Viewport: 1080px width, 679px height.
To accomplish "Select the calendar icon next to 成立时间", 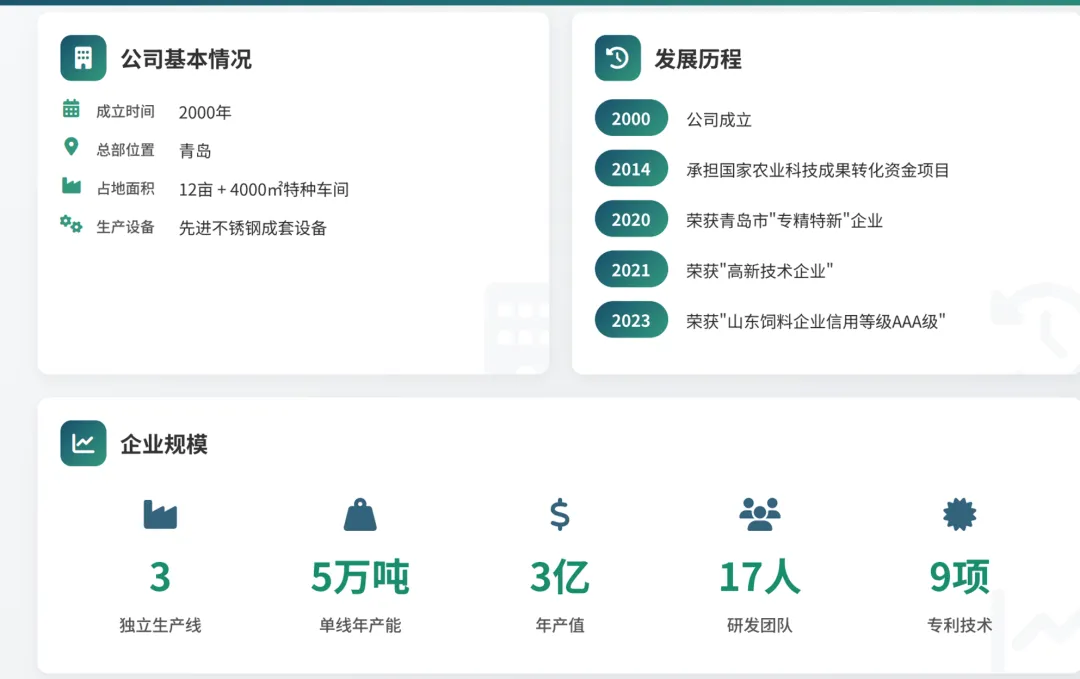I will [71, 112].
